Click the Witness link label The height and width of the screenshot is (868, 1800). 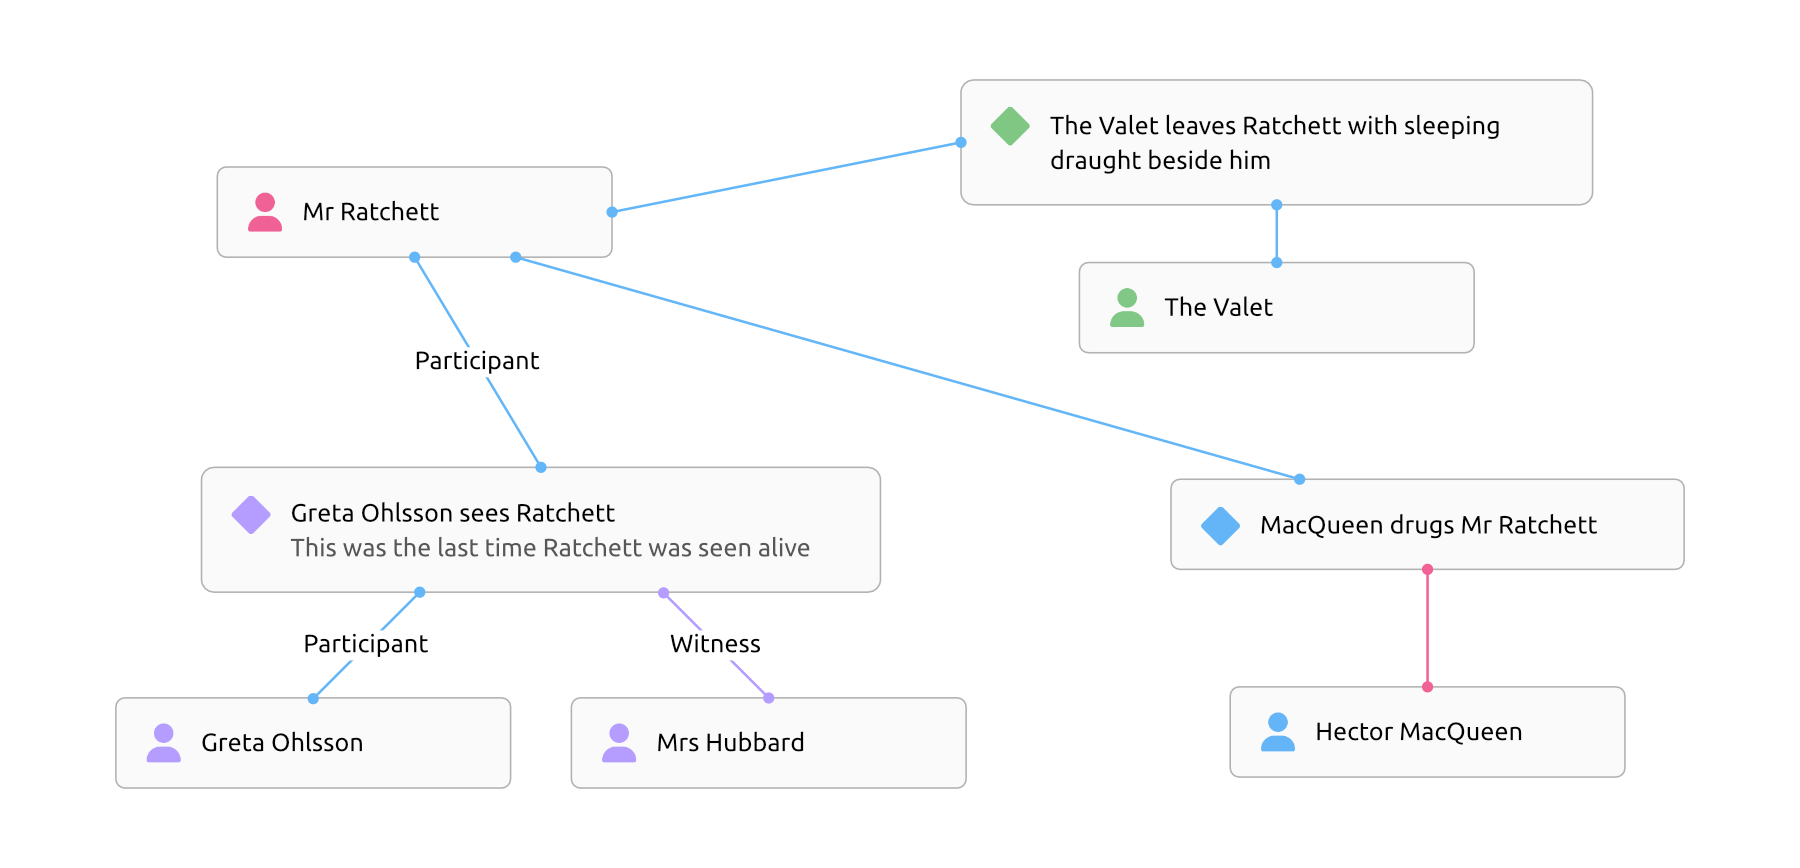pyautogui.click(x=715, y=644)
